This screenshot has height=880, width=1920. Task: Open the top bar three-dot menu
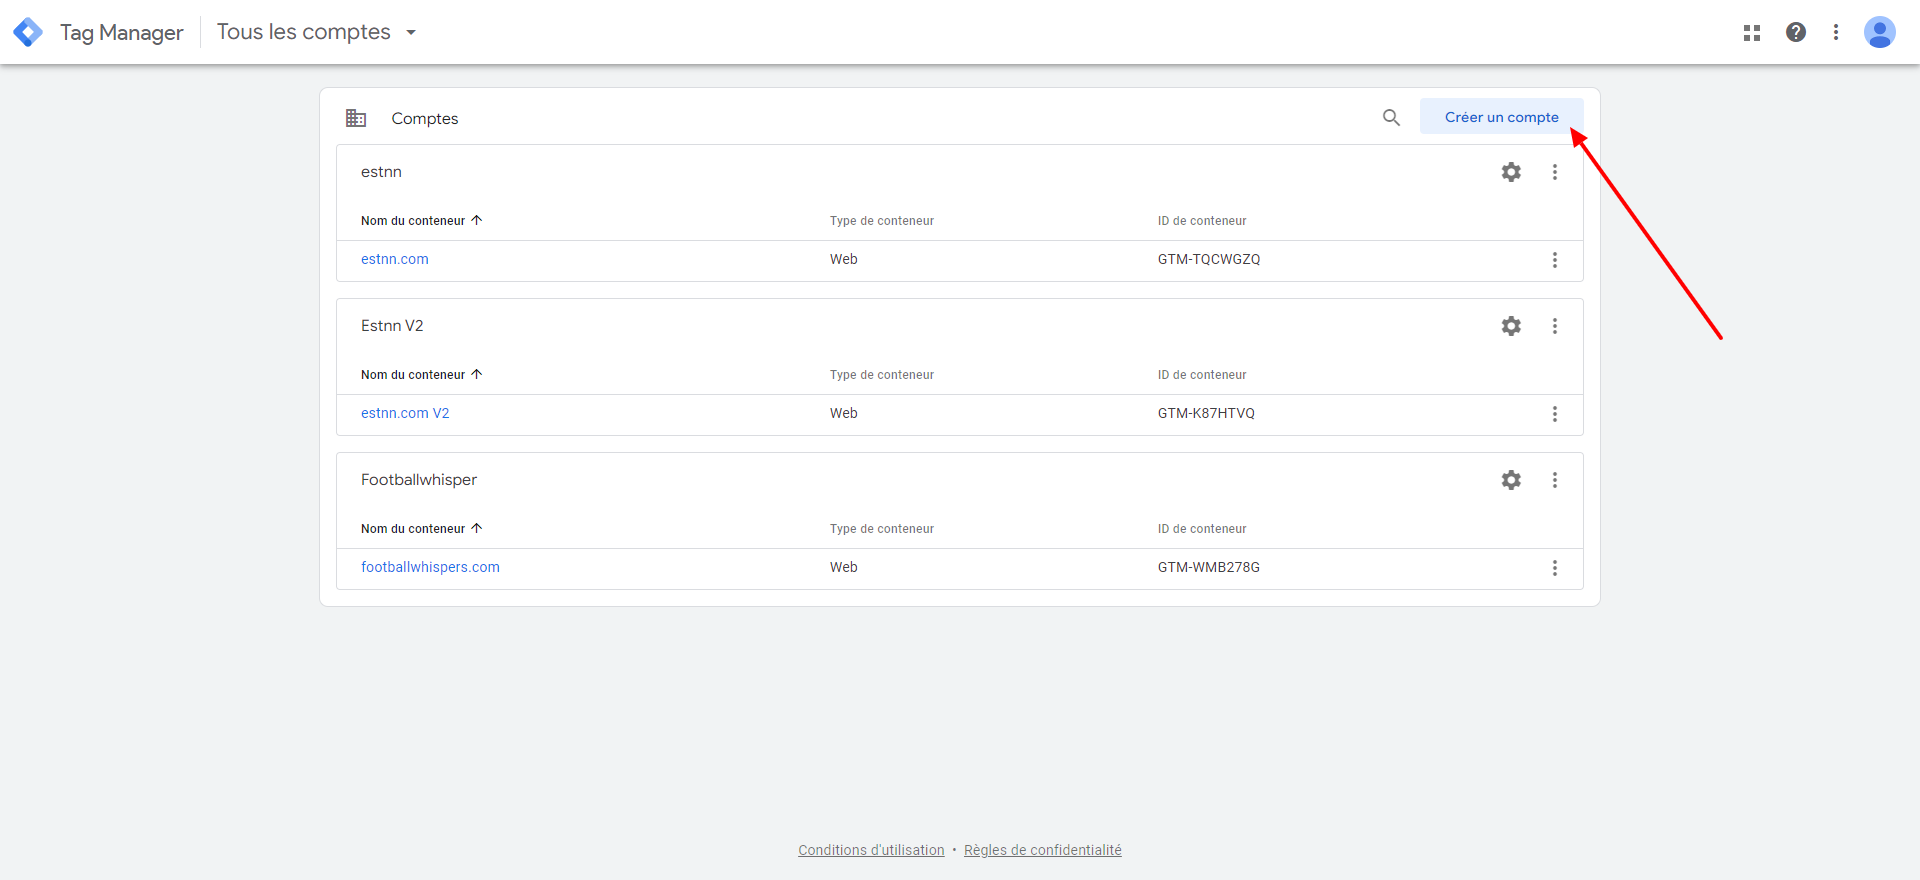(1836, 32)
